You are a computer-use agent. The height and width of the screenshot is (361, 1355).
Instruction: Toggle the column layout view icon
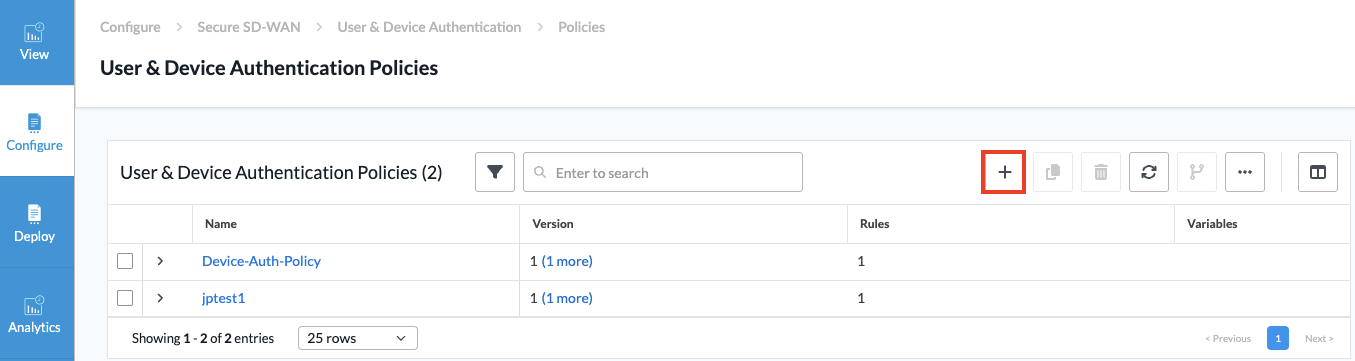[1318, 172]
